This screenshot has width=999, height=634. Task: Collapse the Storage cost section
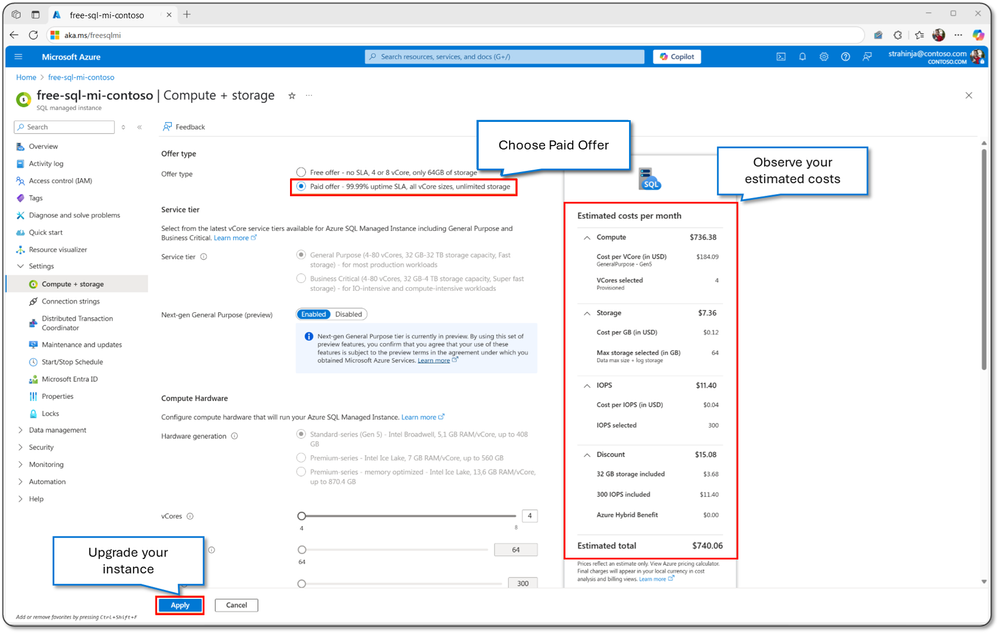coord(587,313)
